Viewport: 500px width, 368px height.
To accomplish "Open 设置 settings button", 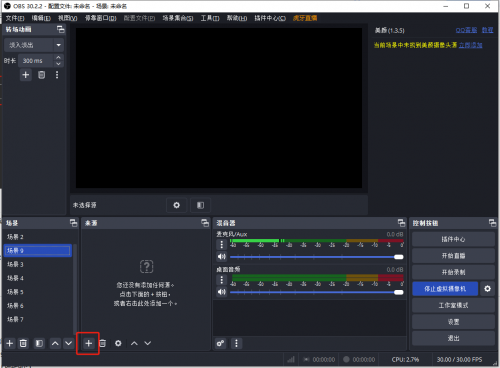I will 453,322.
